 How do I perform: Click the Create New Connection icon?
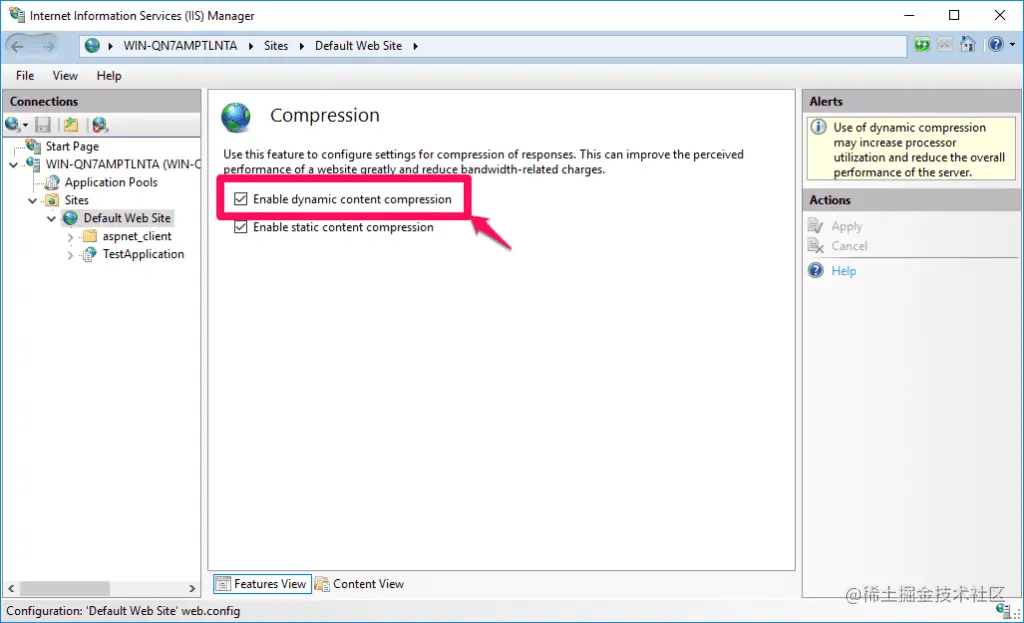tap(12, 124)
